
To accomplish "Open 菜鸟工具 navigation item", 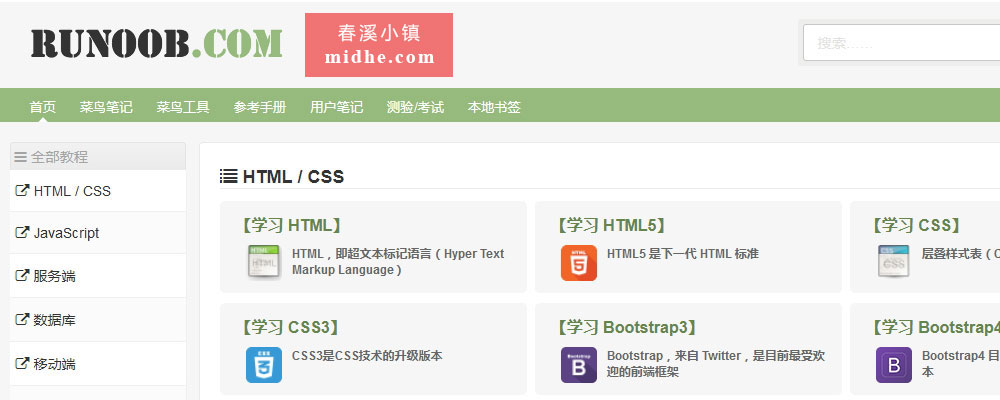I will click(183, 107).
